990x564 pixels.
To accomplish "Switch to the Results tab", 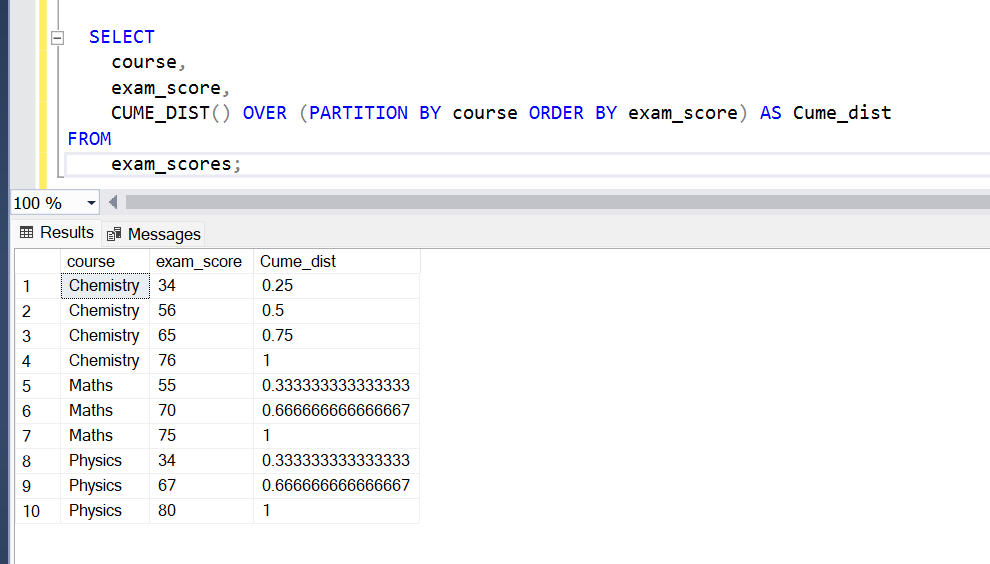I will click(57, 233).
